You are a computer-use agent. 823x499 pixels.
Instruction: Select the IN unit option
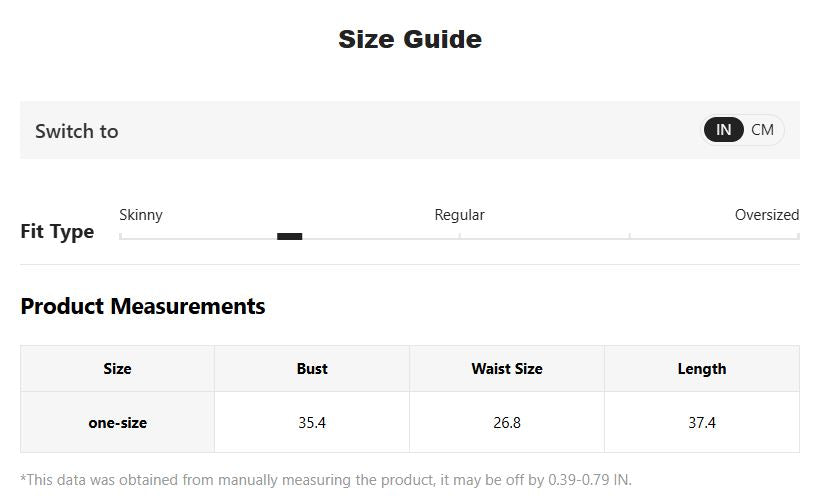[723, 130]
